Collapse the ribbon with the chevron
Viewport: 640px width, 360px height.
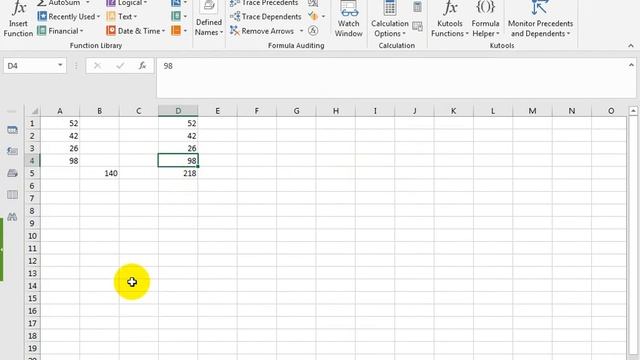(631, 46)
